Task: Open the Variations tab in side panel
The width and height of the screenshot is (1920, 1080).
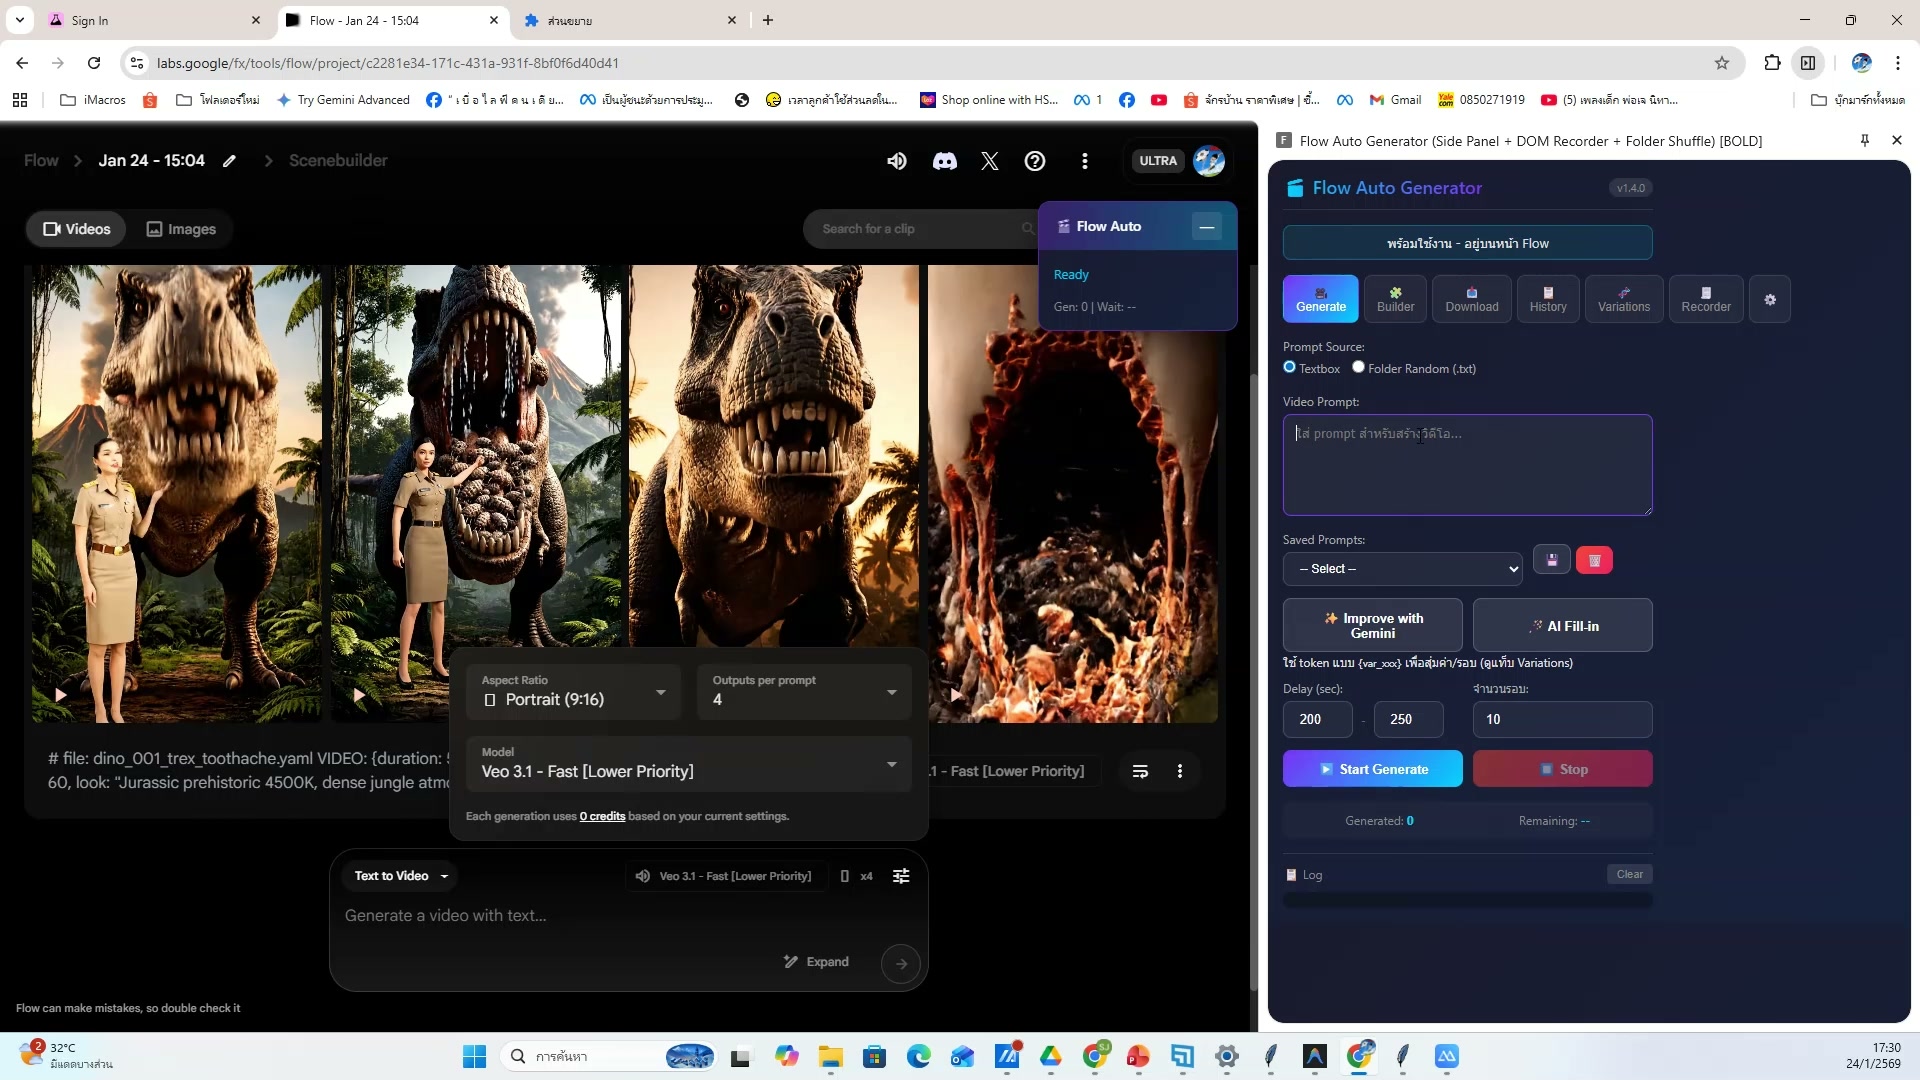Action: 1623,299
